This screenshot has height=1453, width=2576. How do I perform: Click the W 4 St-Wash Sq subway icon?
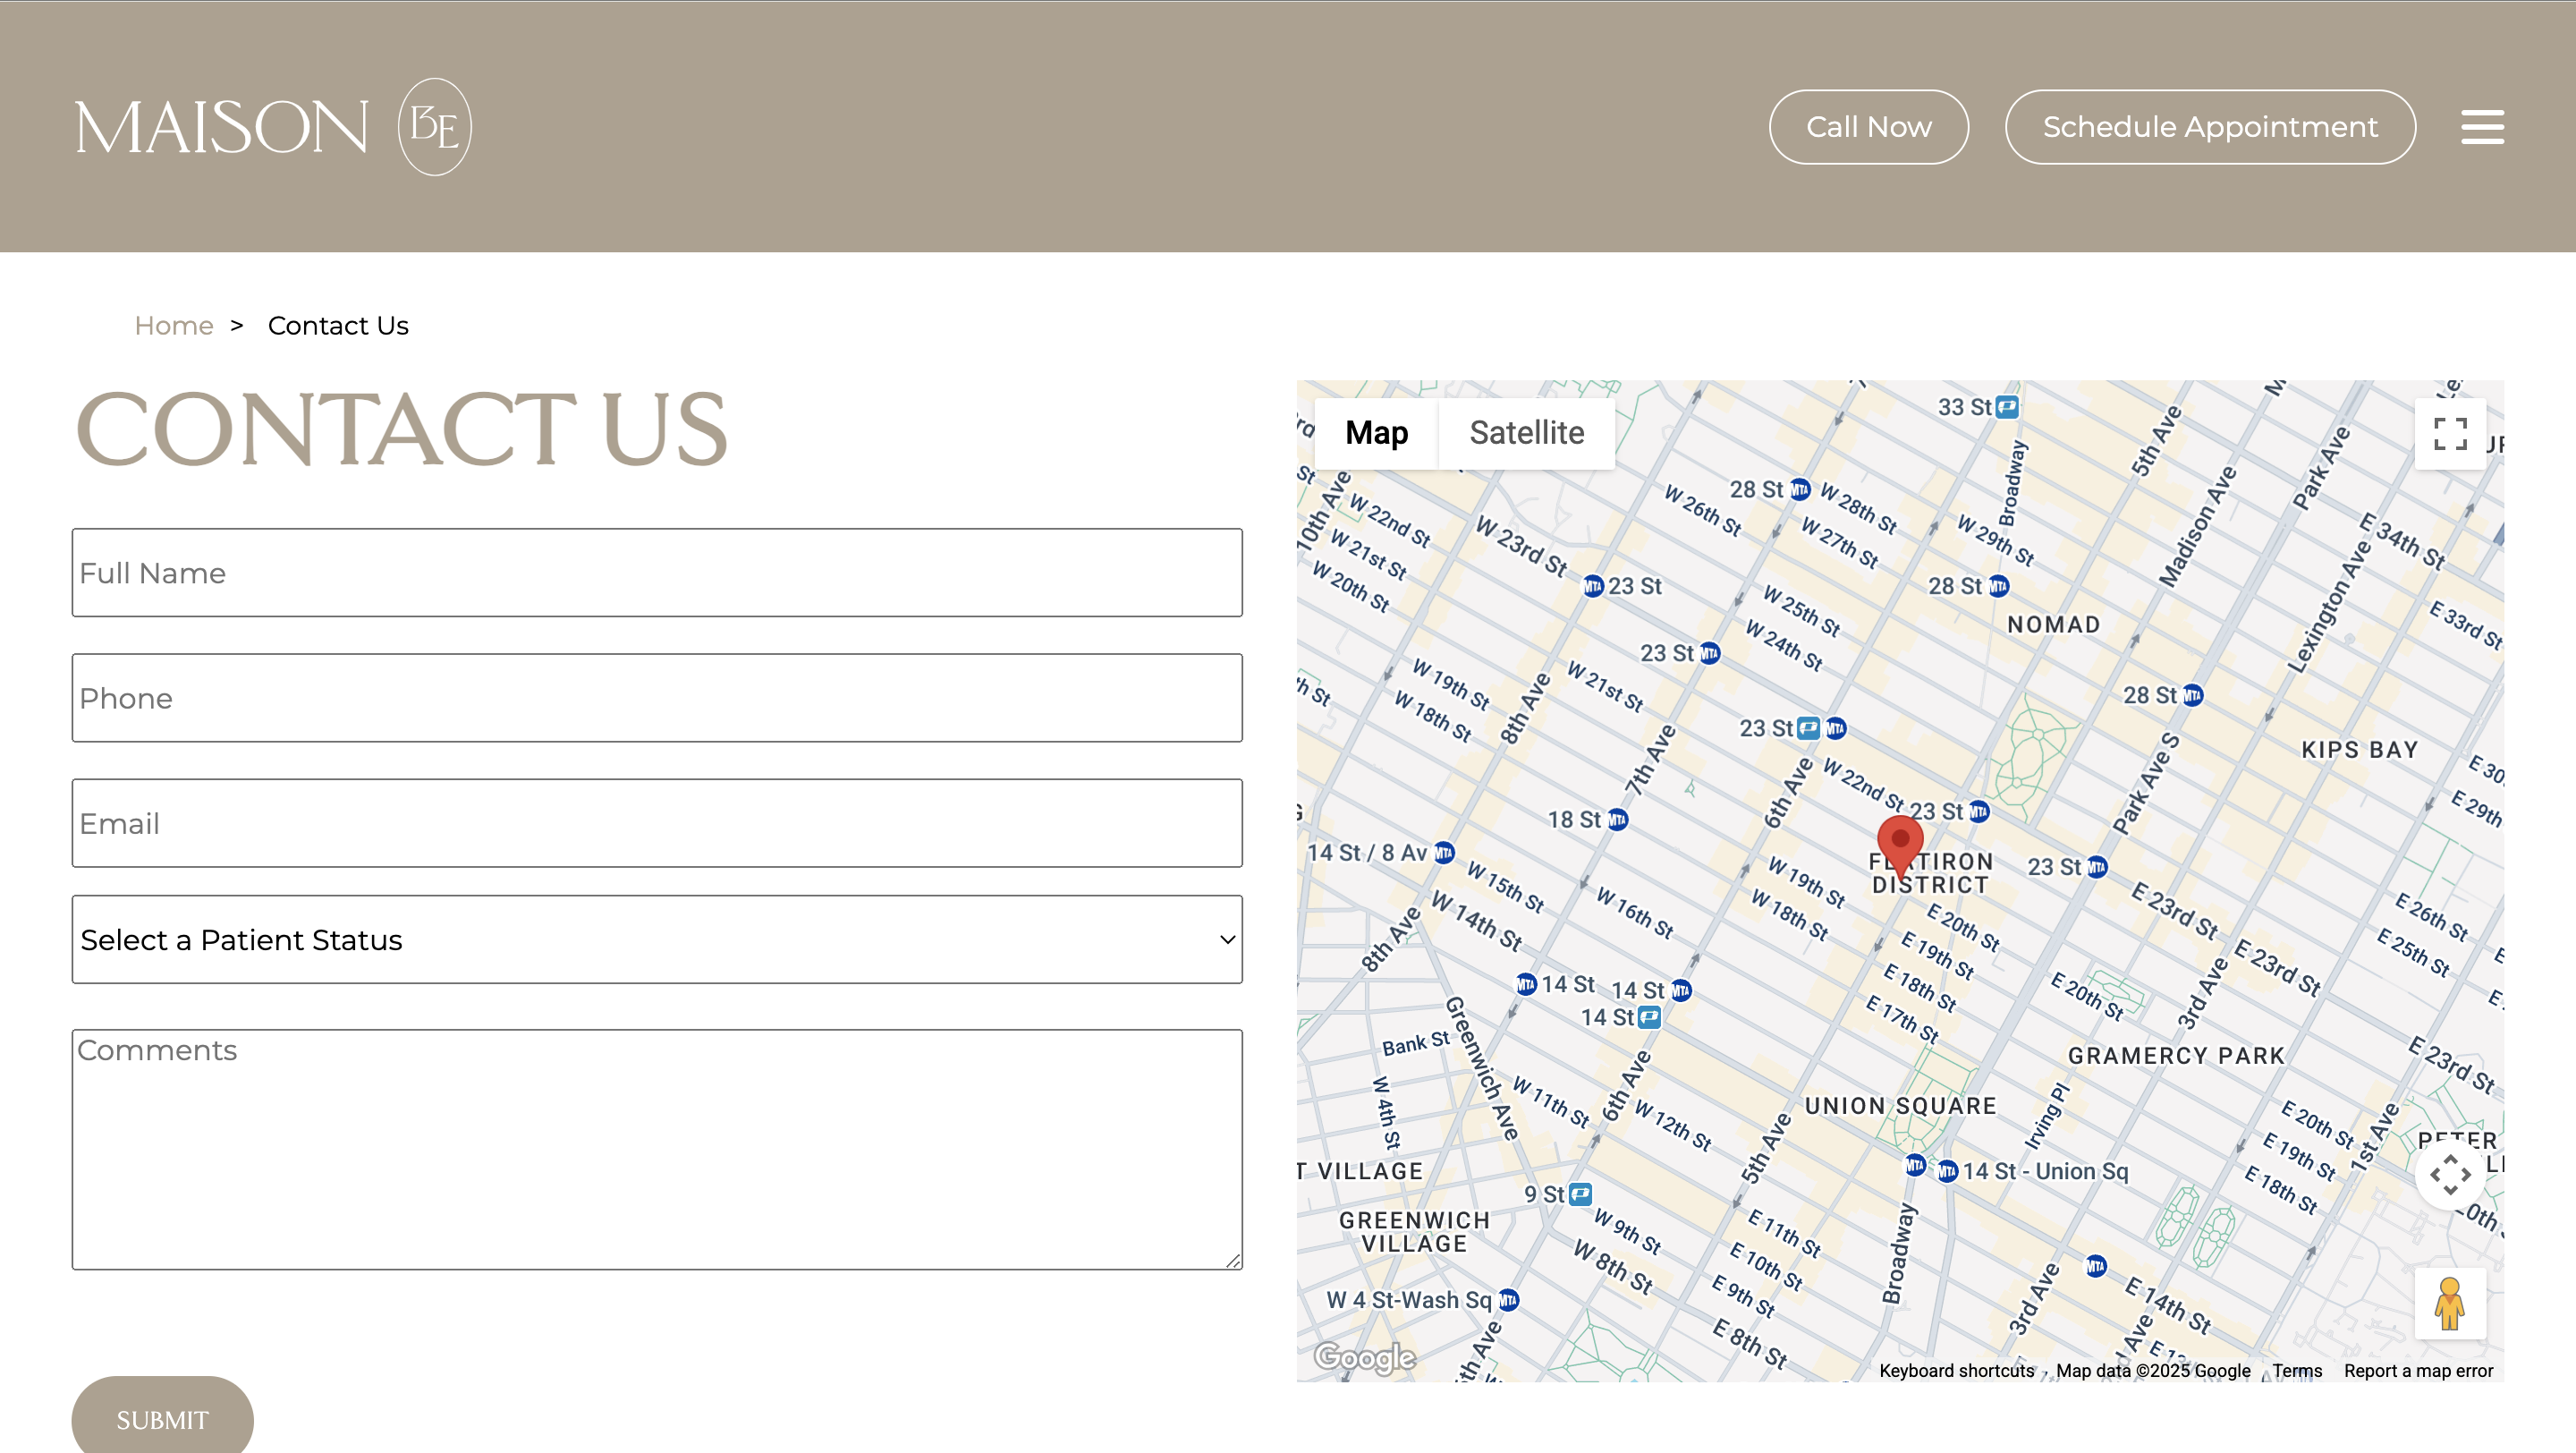pyautogui.click(x=1509, y=1300)
